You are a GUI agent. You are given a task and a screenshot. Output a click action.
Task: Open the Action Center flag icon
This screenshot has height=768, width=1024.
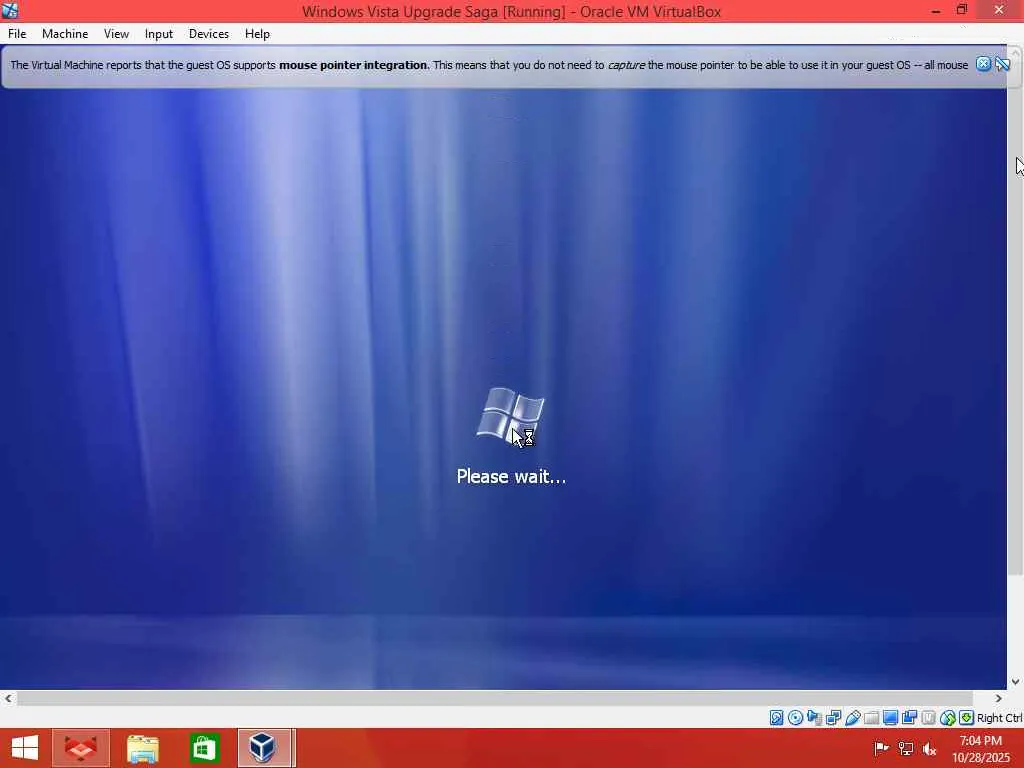[x=881, y=748]
